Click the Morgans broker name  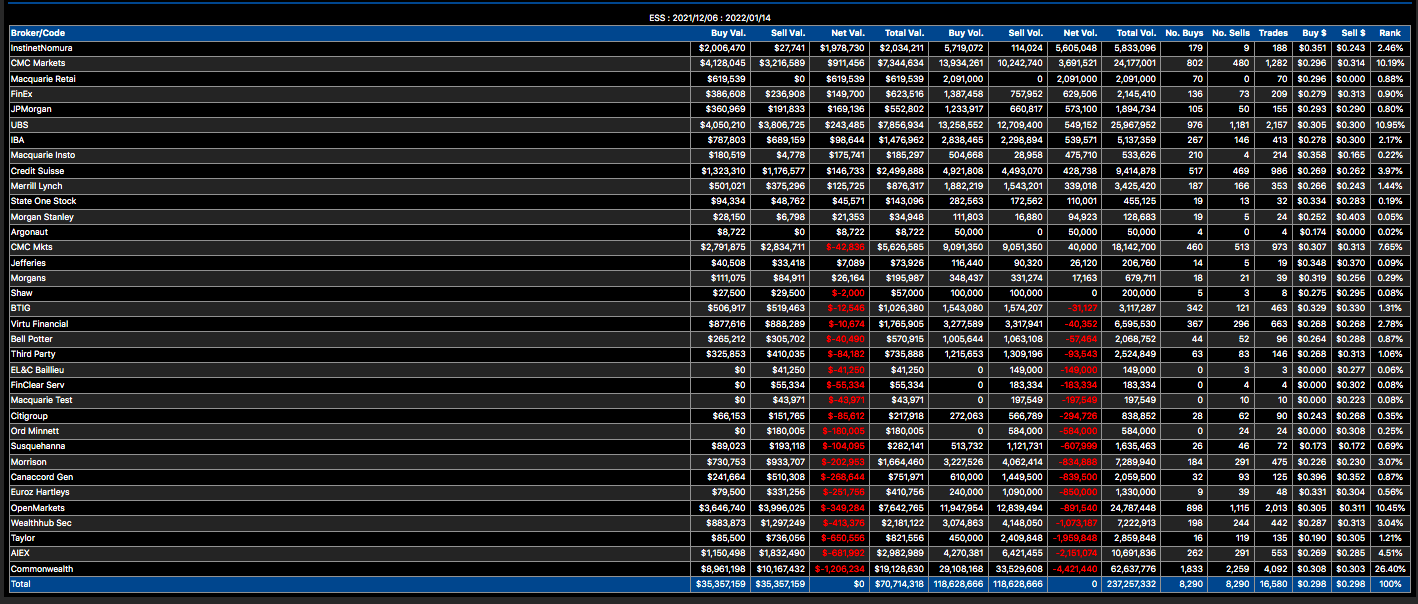coord(28,278)
